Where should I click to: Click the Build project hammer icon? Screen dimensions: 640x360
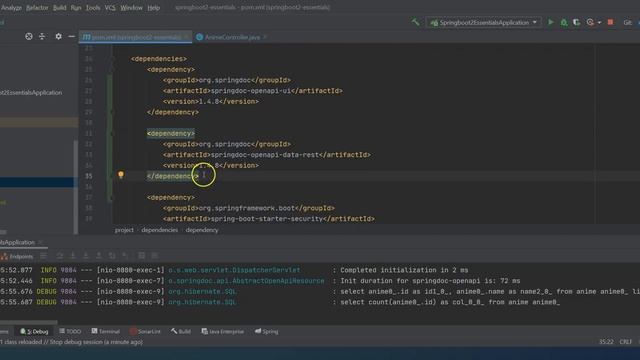point(416,22)
